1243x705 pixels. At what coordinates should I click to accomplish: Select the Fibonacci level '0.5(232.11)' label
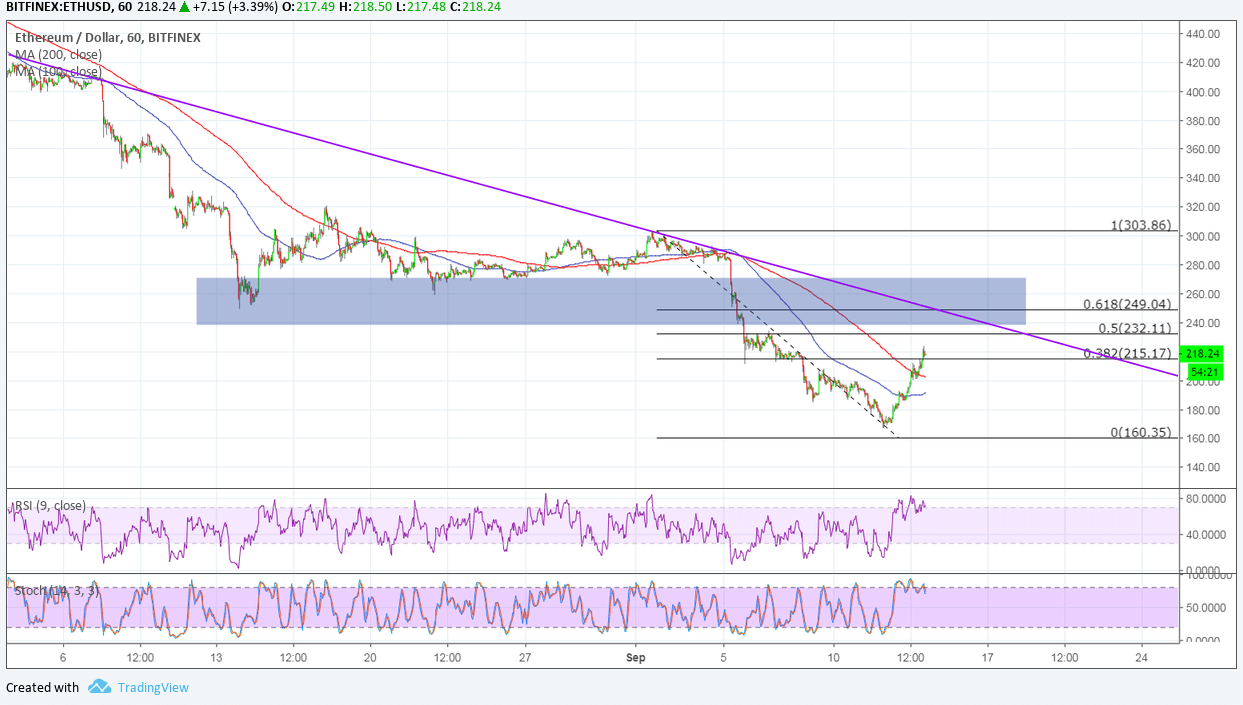coord(1135,328)
